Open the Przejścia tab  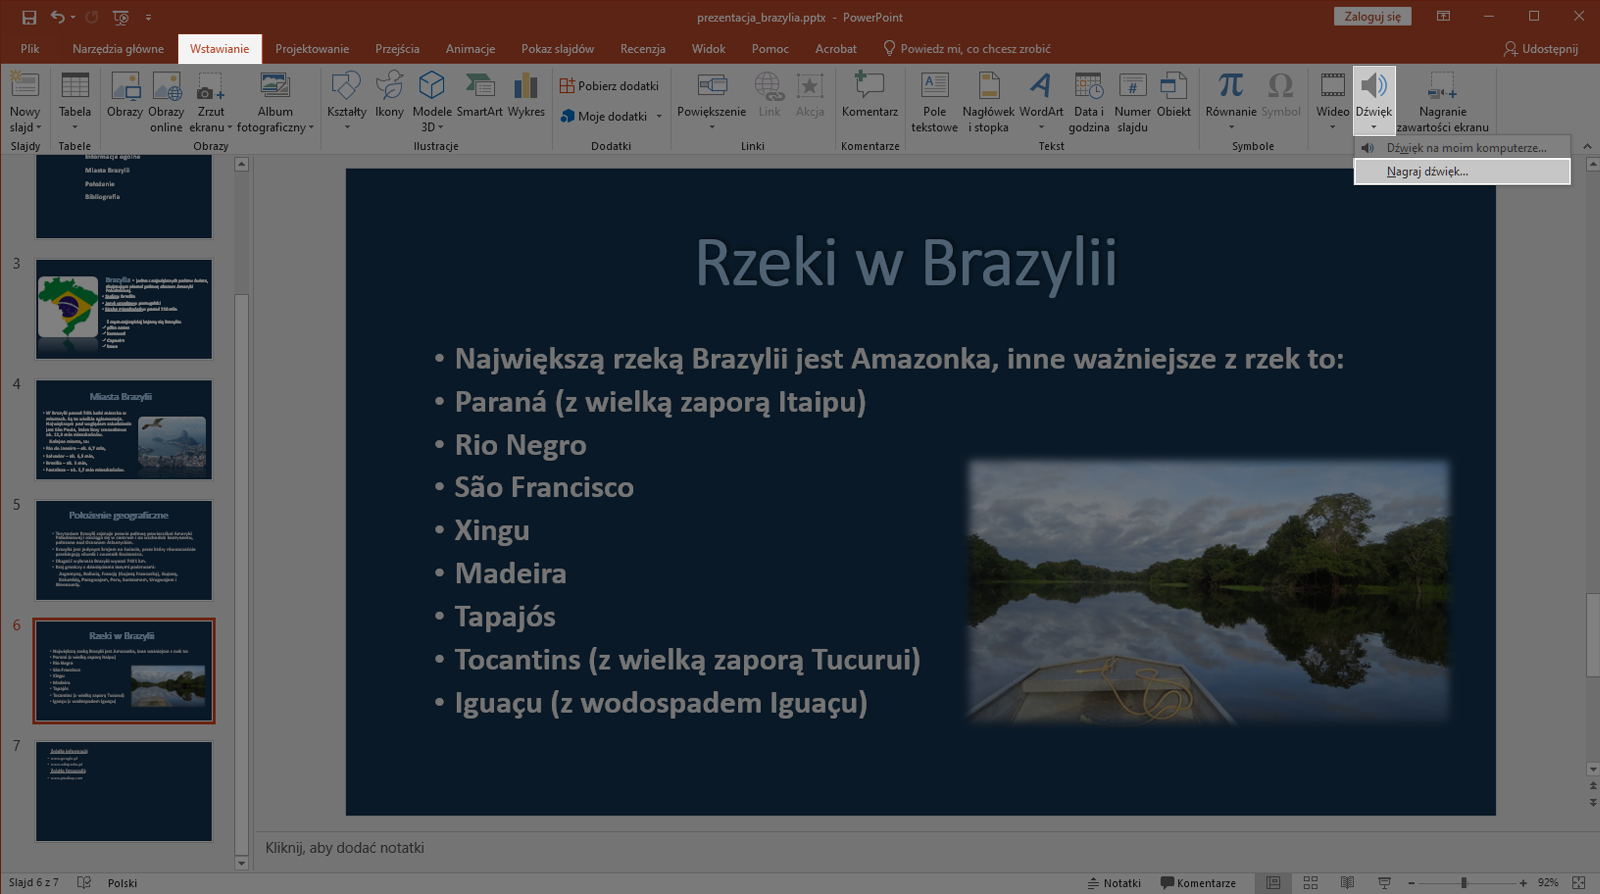click(397, 49)
